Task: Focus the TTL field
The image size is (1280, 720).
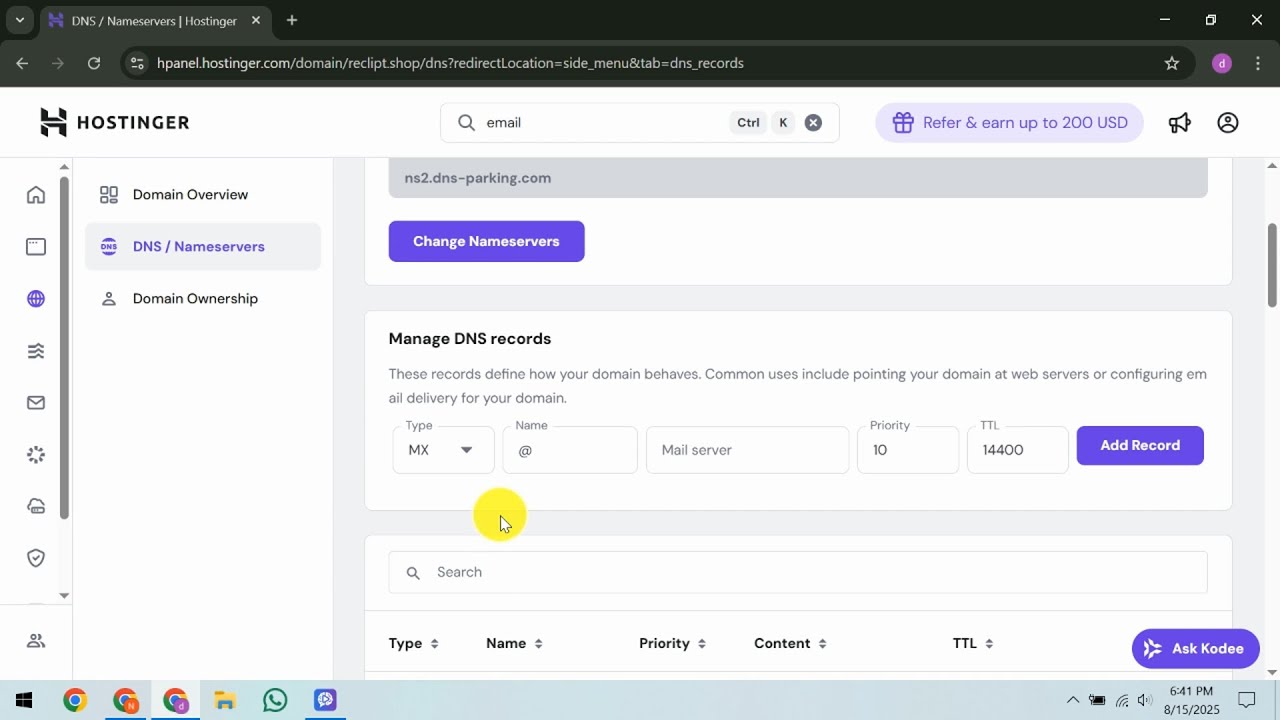Action: 1017,450
